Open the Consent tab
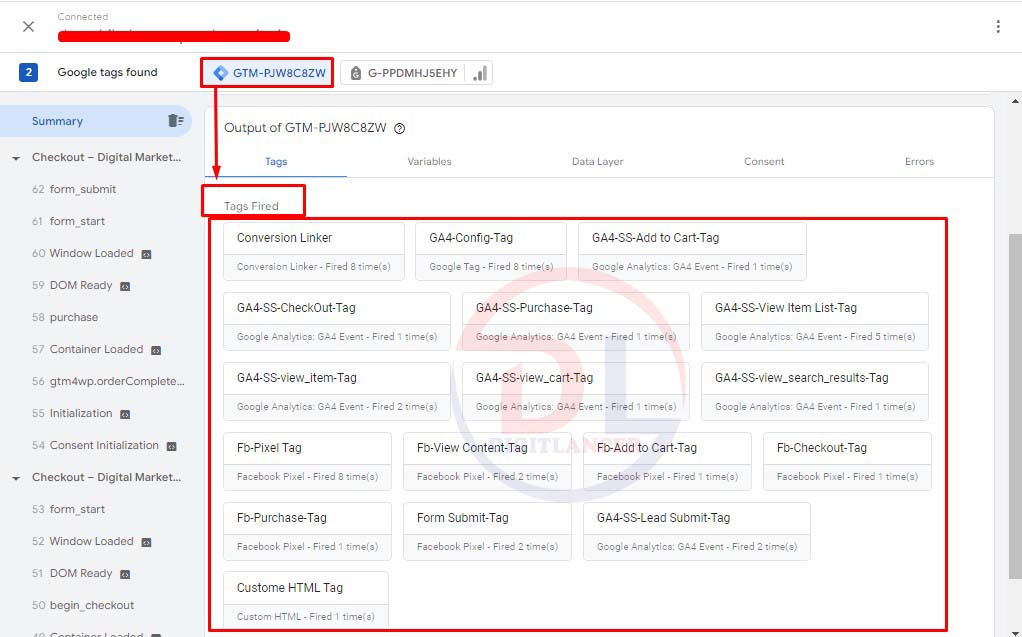The width and height of the screenshot is (1022, 637). [x=764, y=161]
